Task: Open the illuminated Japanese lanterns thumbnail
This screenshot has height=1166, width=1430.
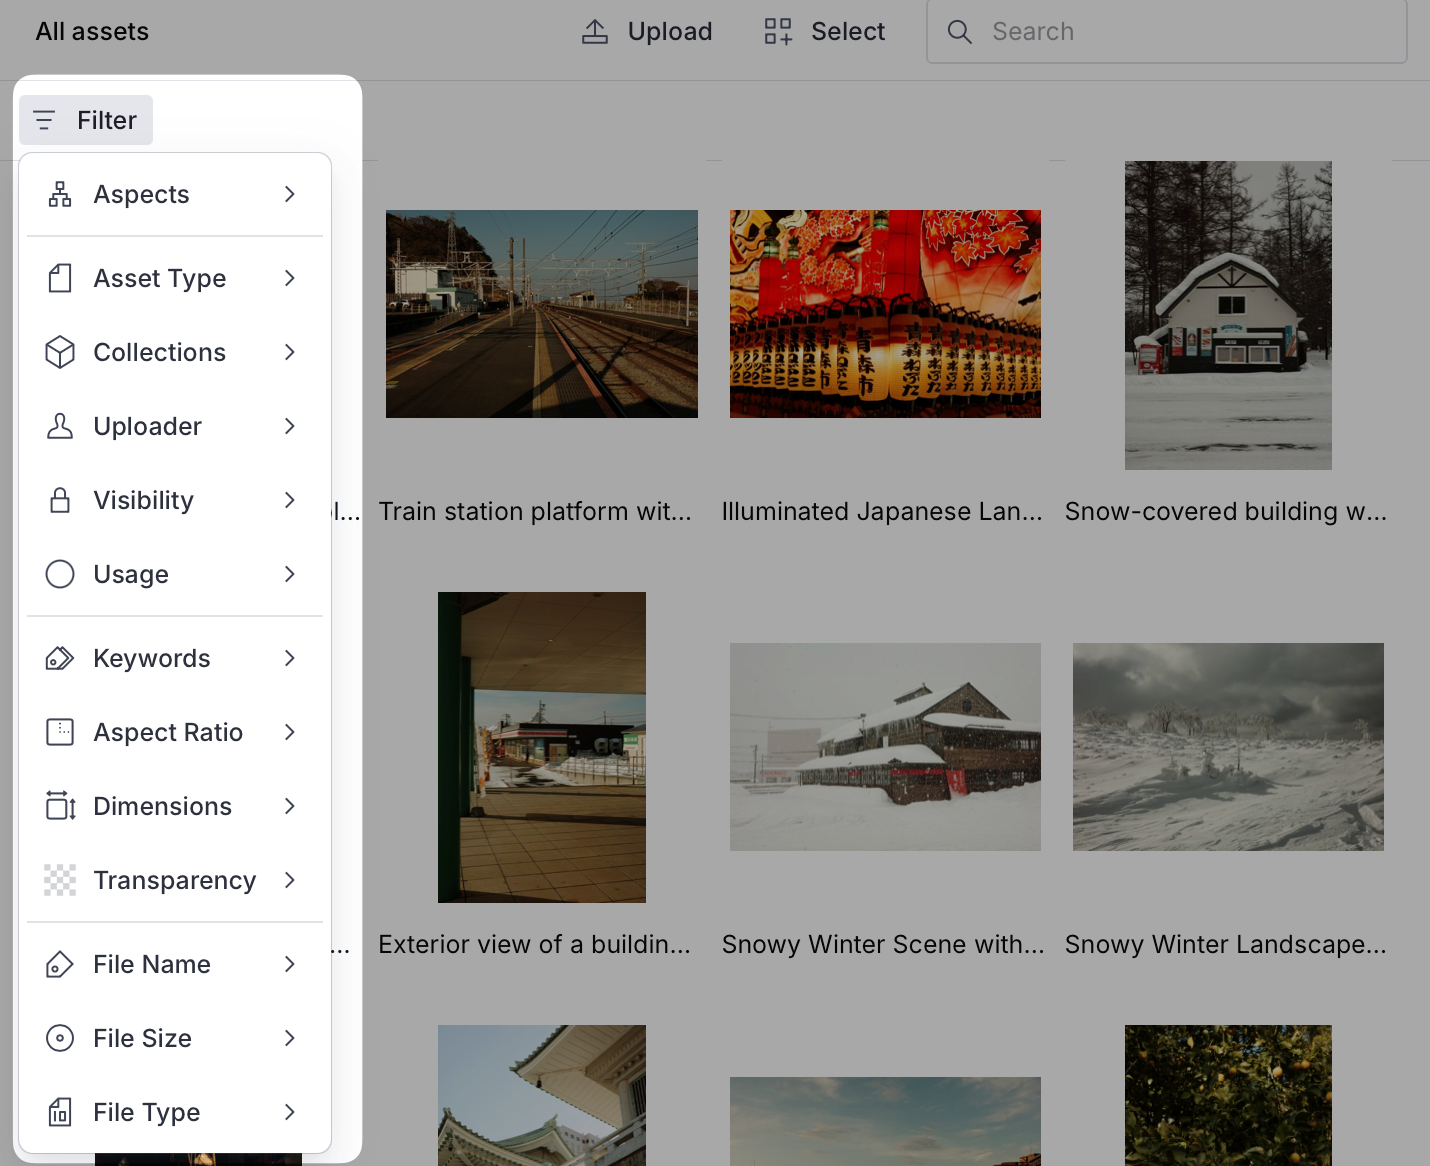Action: coord(885,314)
